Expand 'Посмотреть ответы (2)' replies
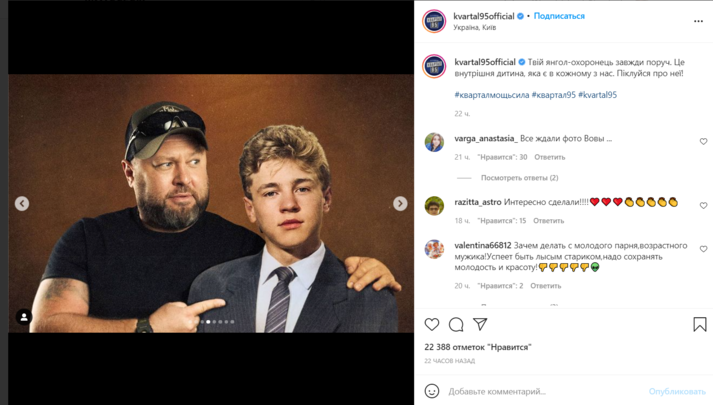This screenshot has height=405, width=713. click(519, 178)
